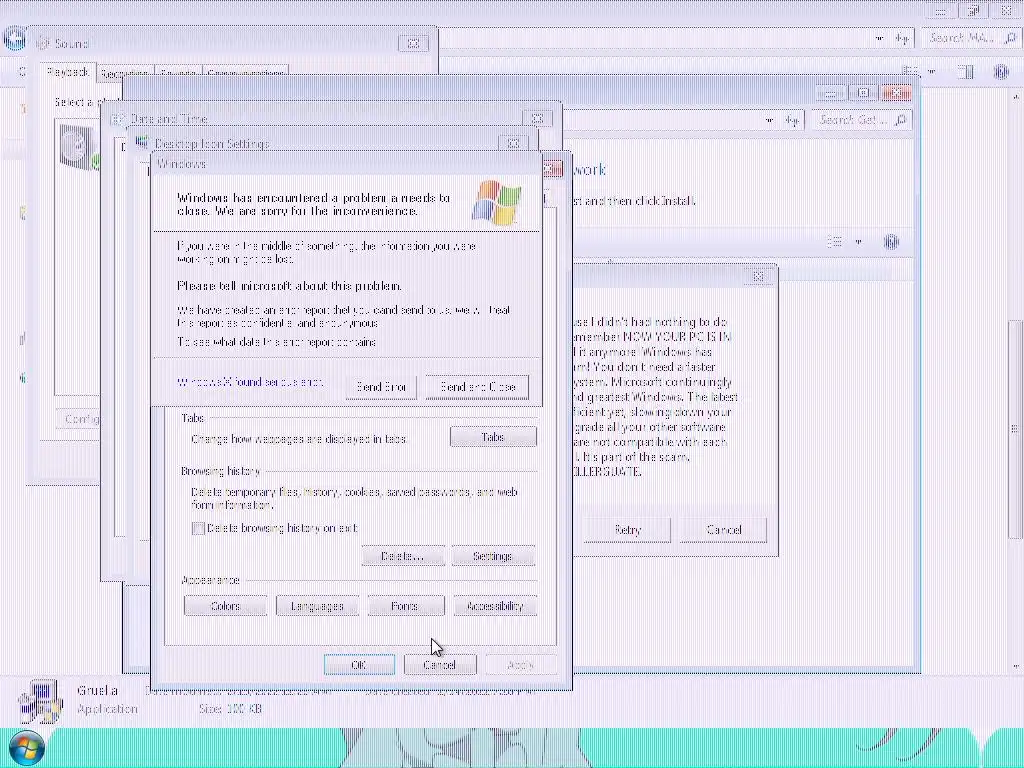1024x768 pixels.
Task: Switch to the Playback tab in Sound
Action: pyautogui.click(x=68, y=72)
